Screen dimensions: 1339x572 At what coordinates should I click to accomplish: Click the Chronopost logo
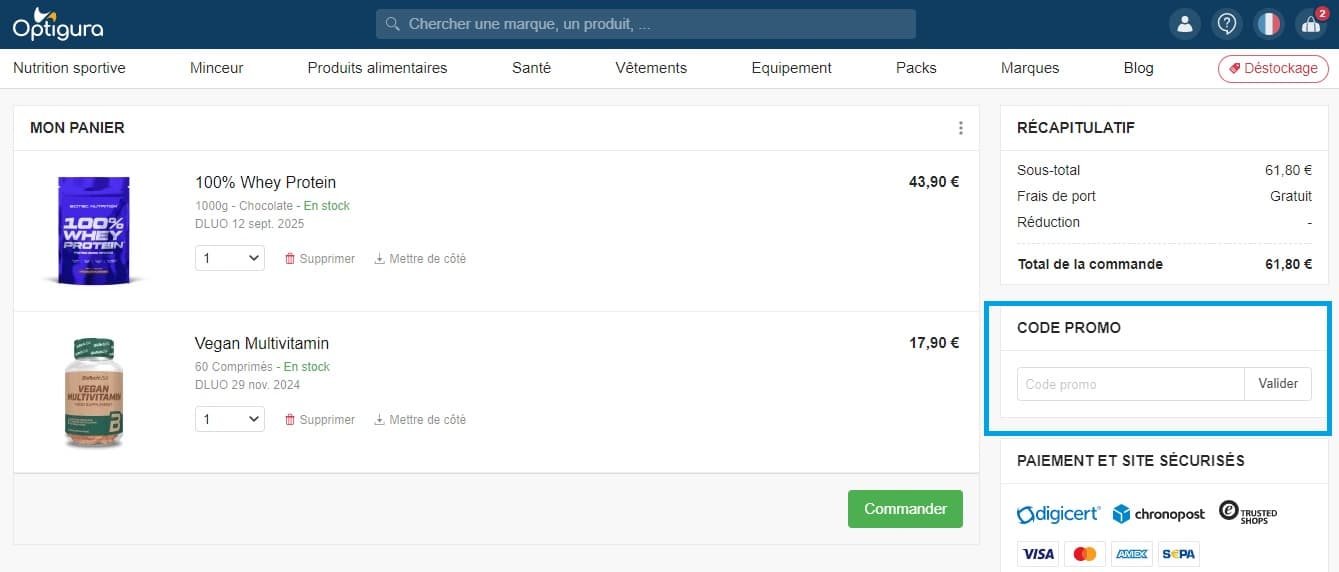coord(1159,514)
